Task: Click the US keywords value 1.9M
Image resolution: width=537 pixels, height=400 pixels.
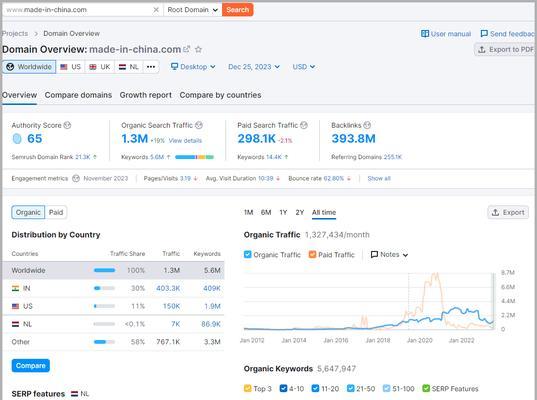Action: coord(212,306)
